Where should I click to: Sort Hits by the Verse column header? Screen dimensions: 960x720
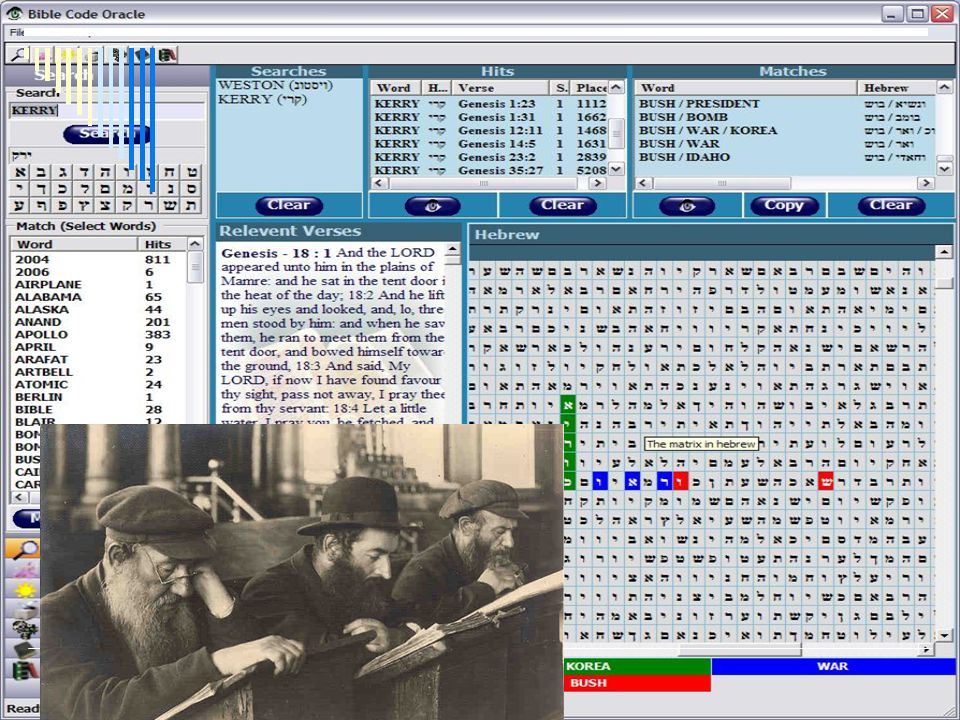[x=500, y=88]
